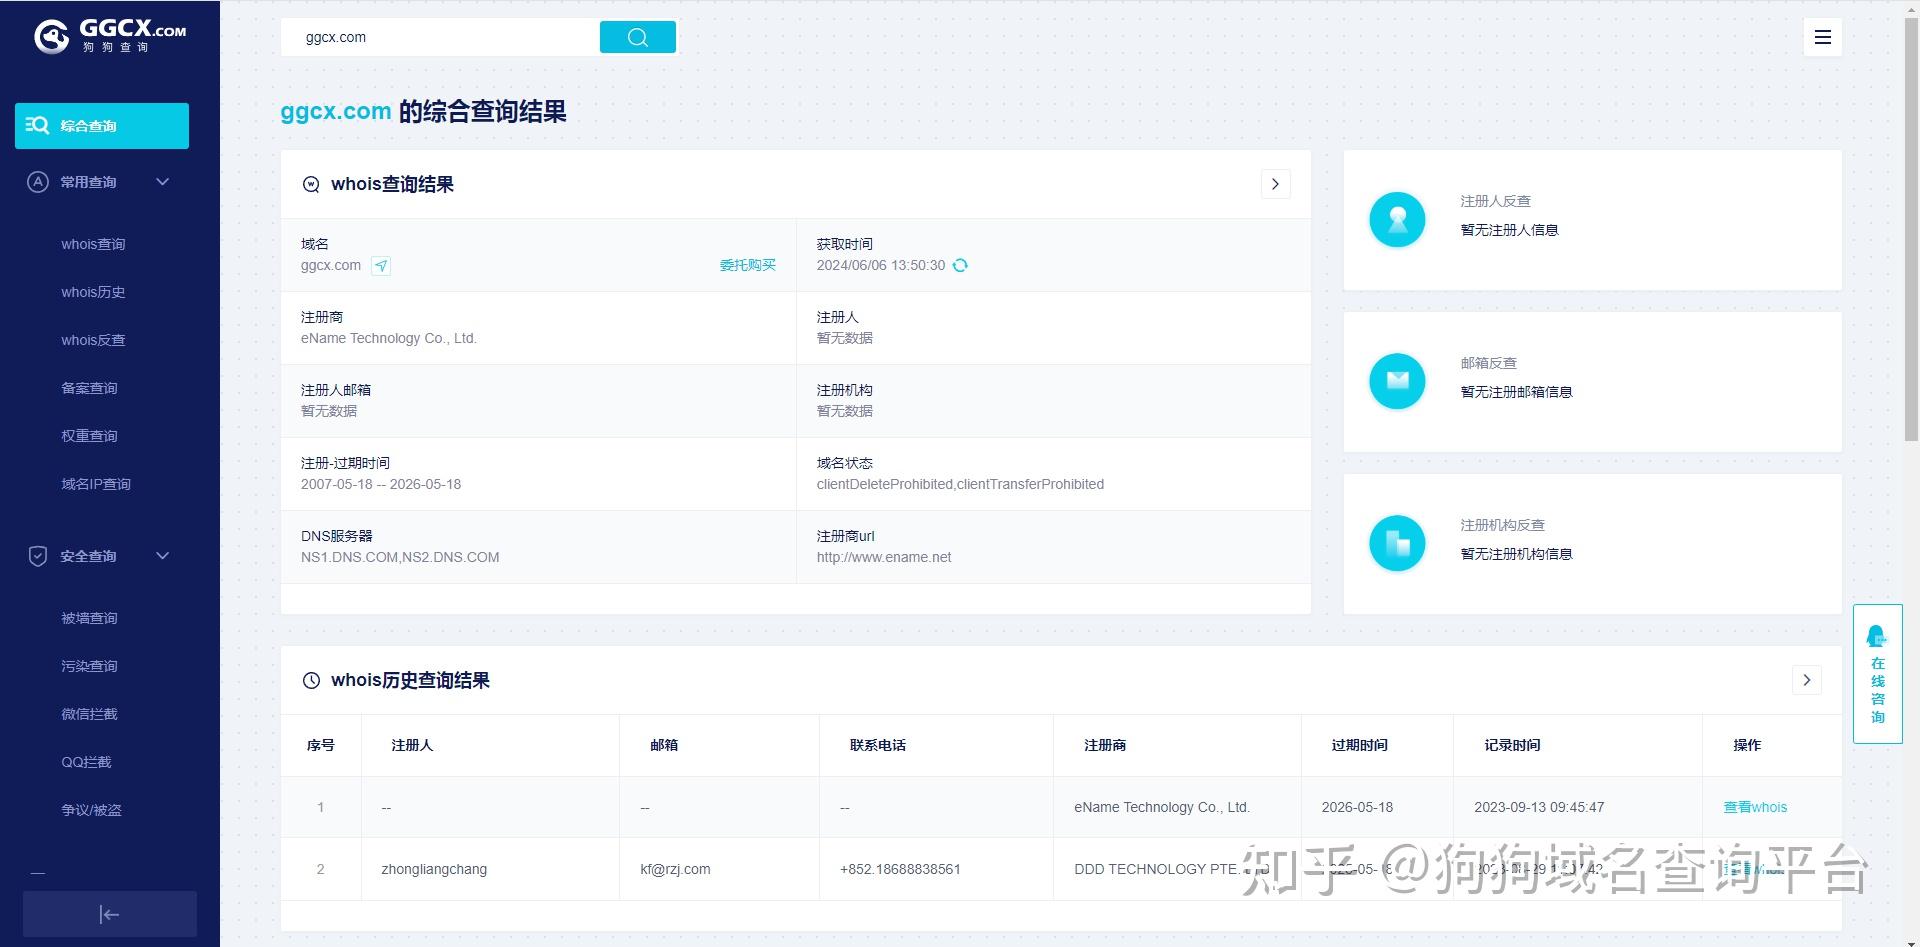Viewport: 1920px width, 947px height.
Task: Collapse the 常用查询 menu chevron
Action: pyautogui.click(x=163, y=182)
